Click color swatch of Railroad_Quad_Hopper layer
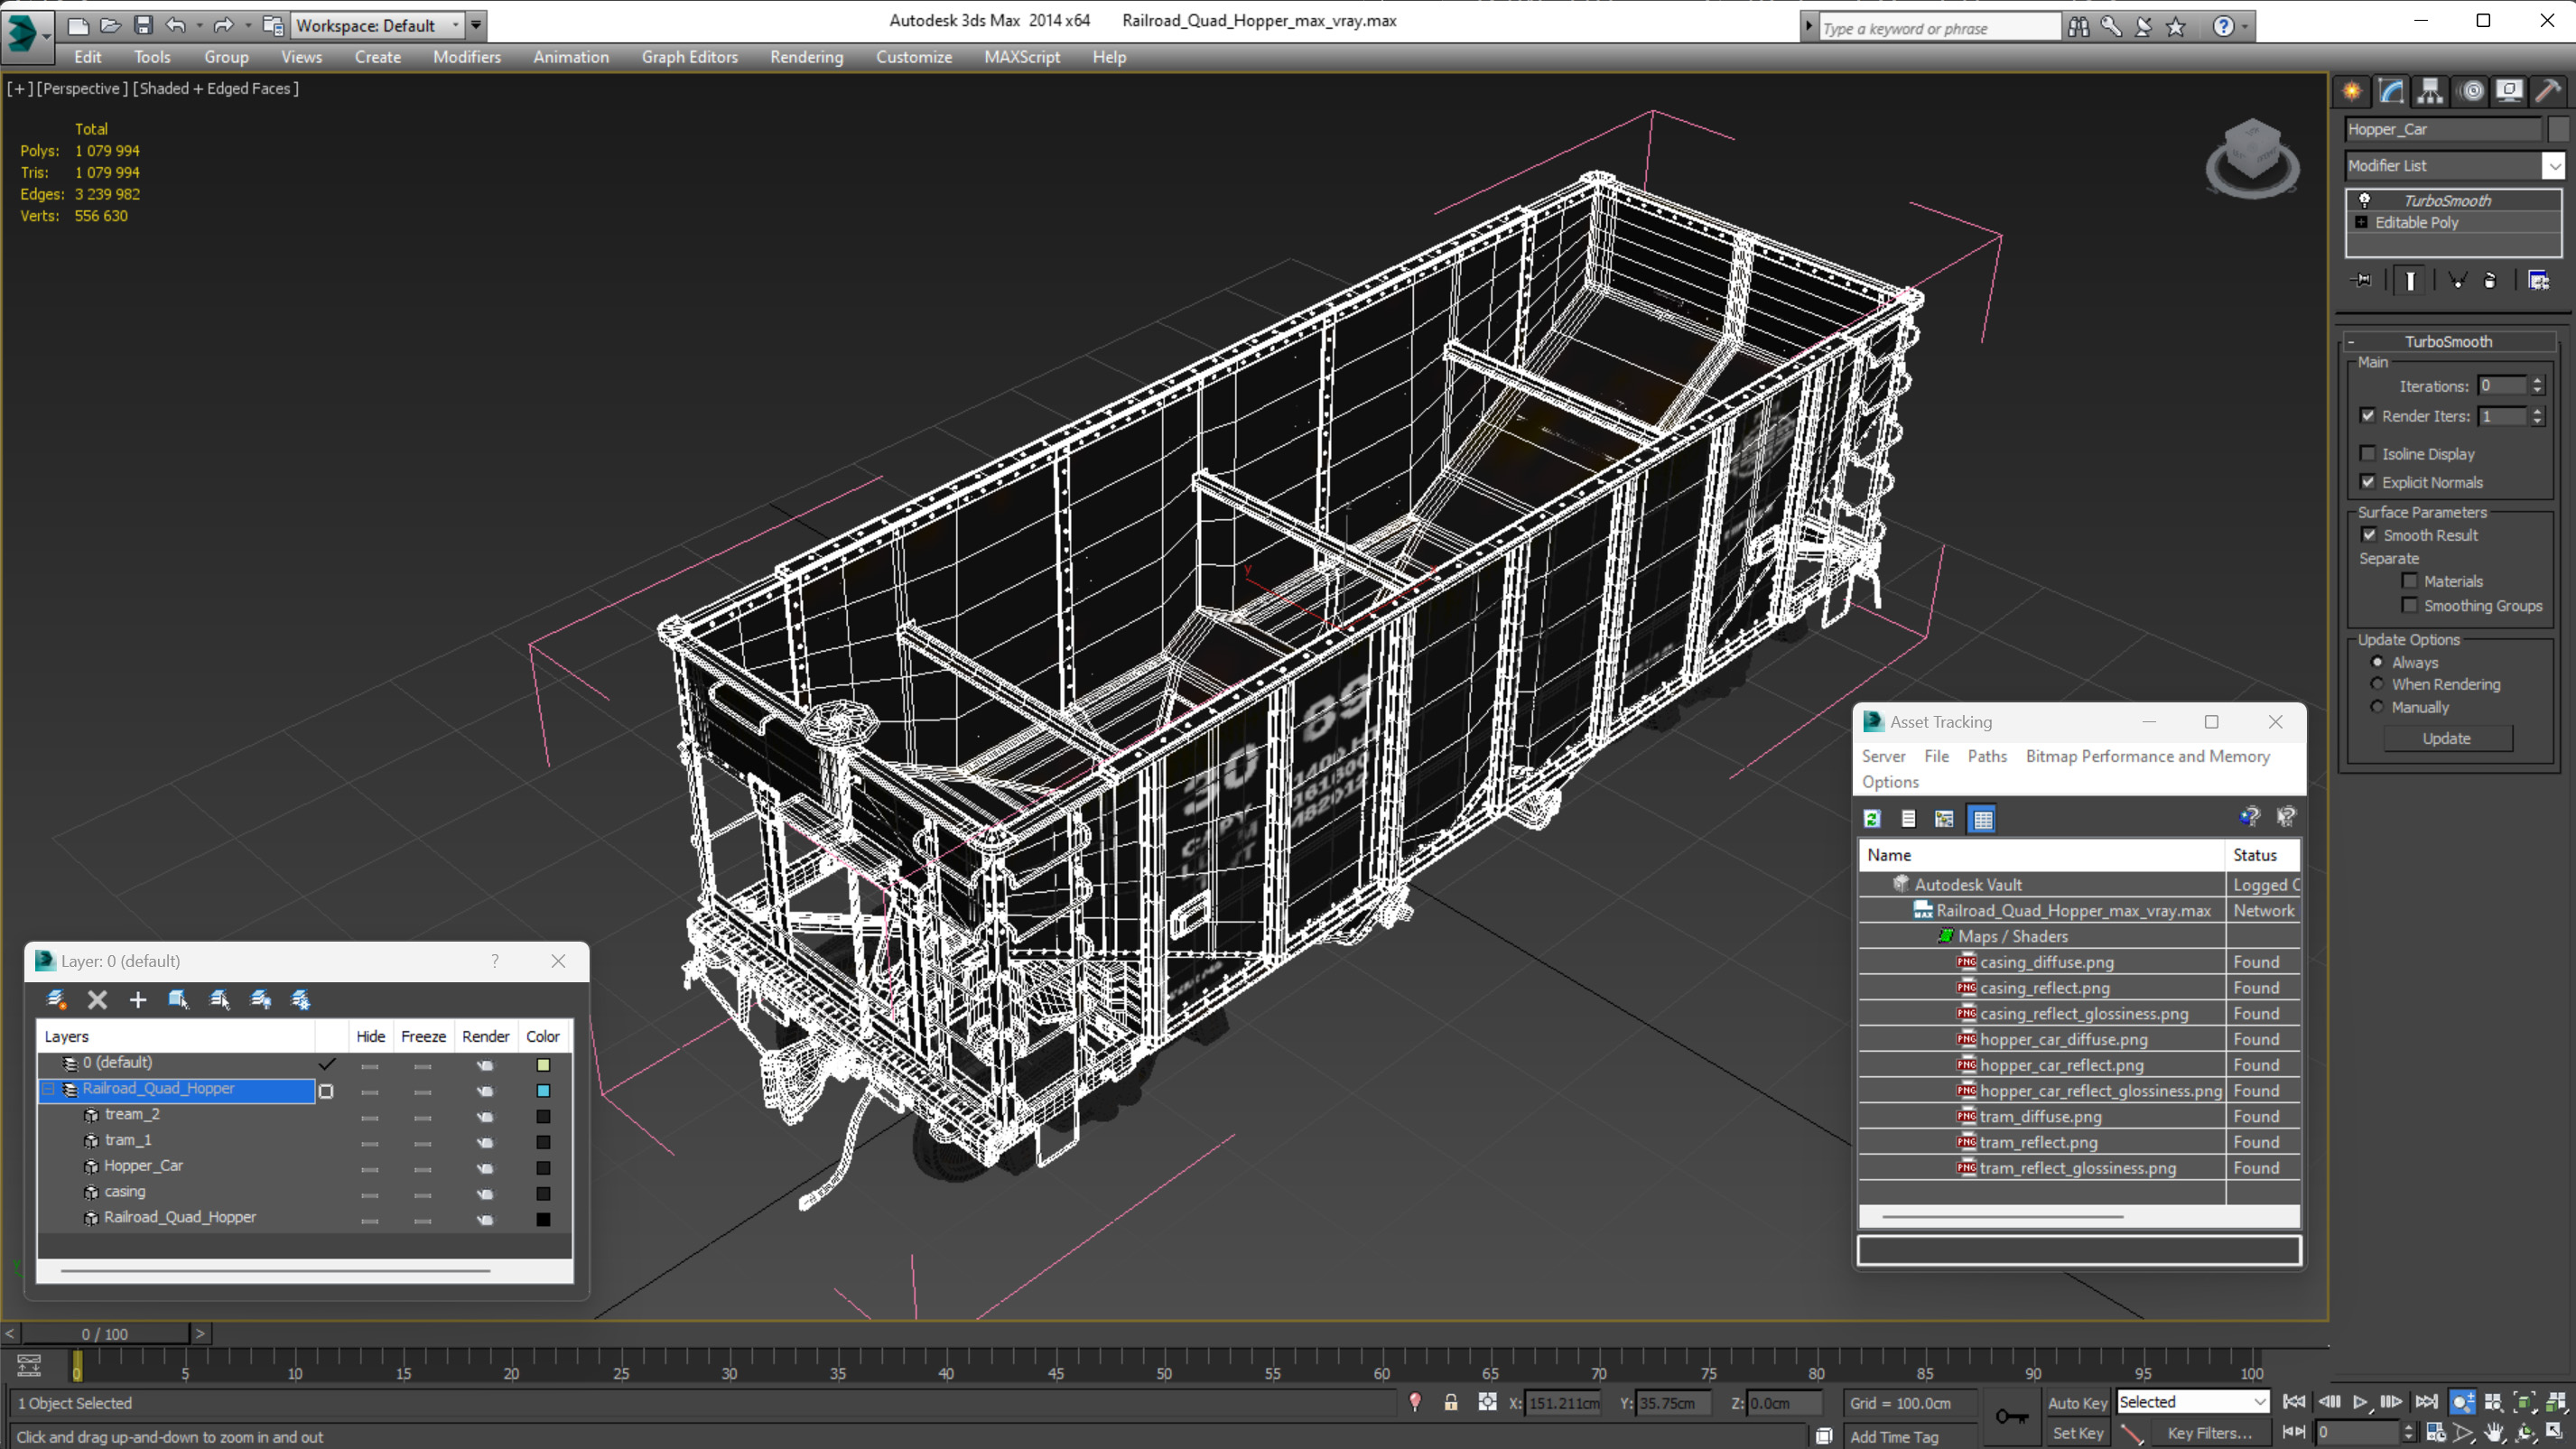This screenshot has height=1449, width=2576. point(543,1090)
